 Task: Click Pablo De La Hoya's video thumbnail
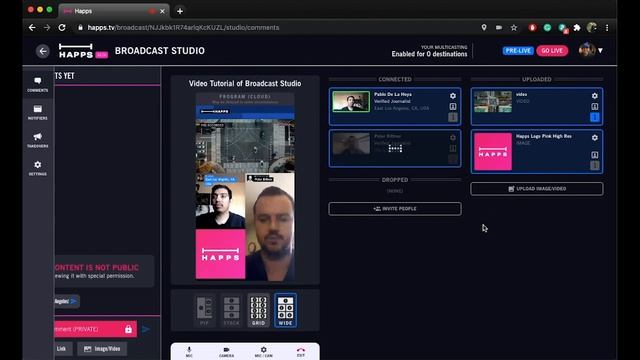[x=351, y=101]
